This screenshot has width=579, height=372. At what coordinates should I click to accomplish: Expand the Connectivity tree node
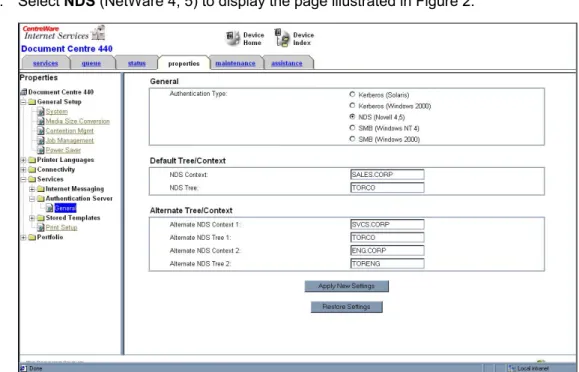coord(24,170)
